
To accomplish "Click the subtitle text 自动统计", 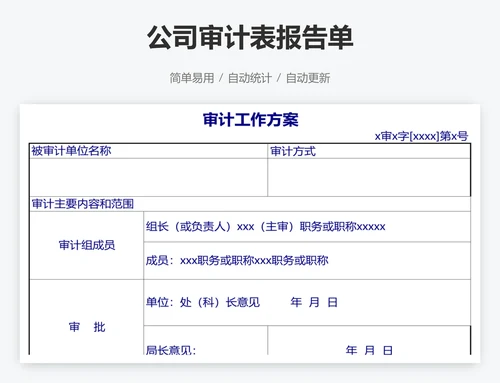I will click(250, 78).
